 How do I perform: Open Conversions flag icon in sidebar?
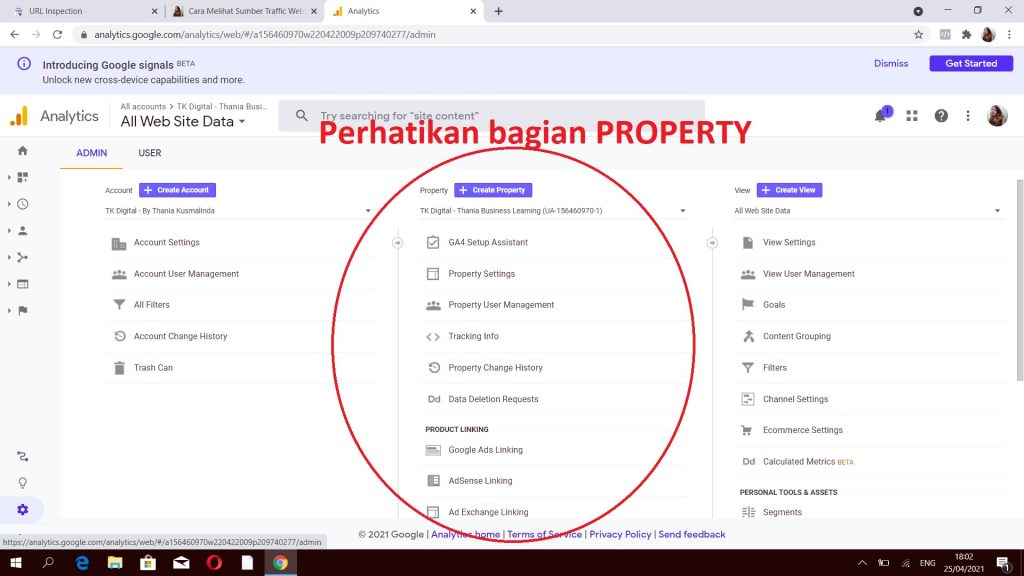coord(23,311)
